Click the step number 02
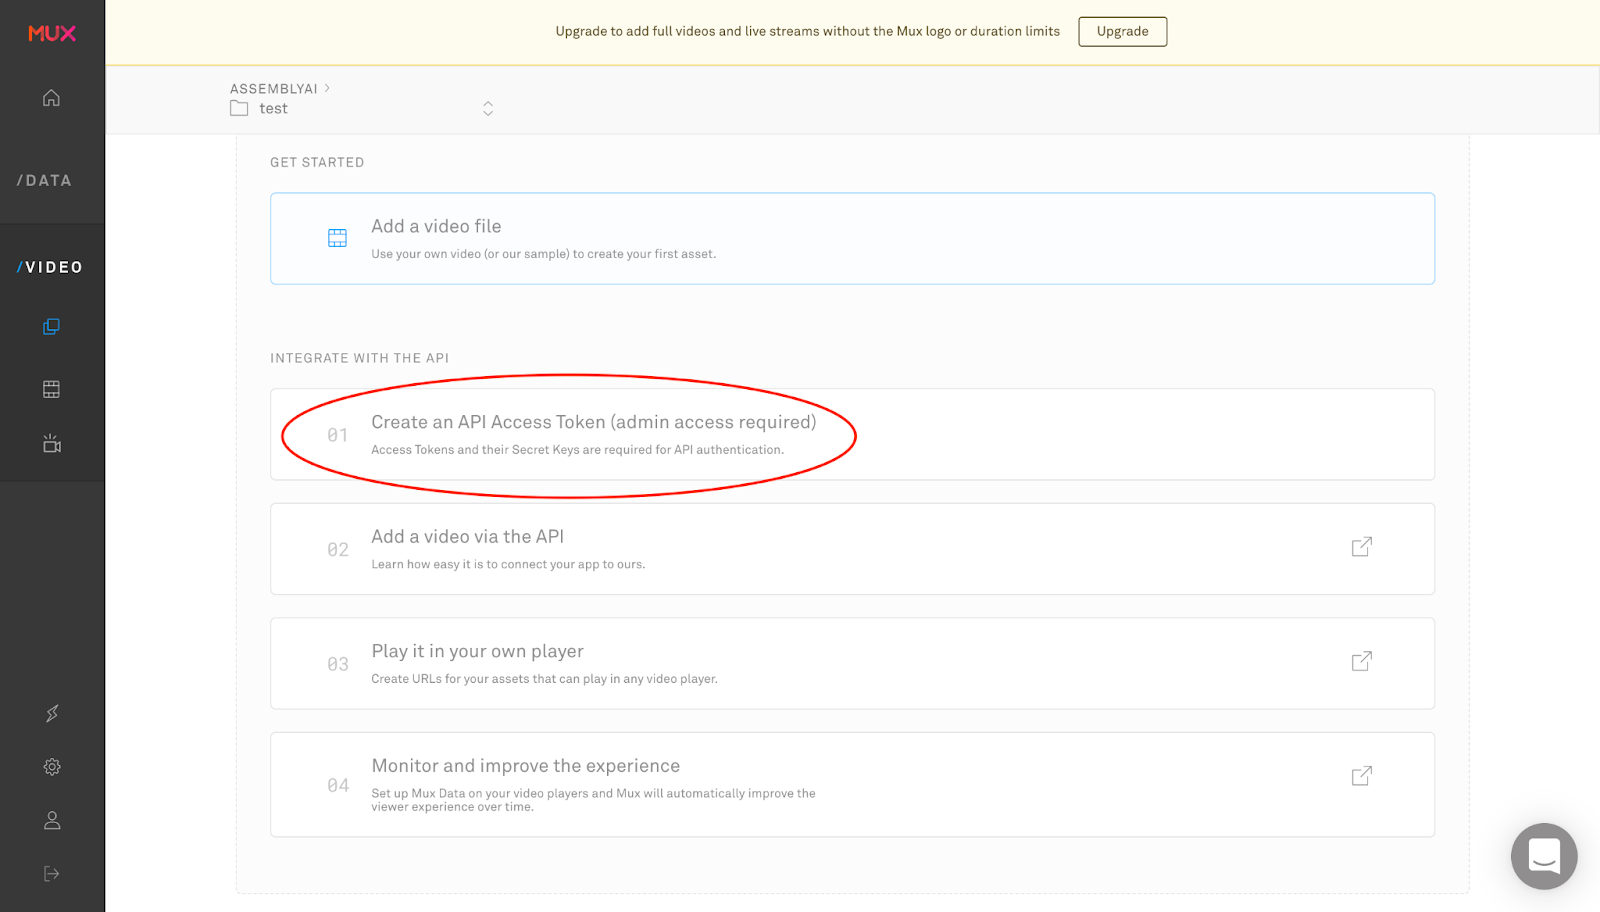The height and width of the screenshot is (912, 1600). [x=338, y=550]
